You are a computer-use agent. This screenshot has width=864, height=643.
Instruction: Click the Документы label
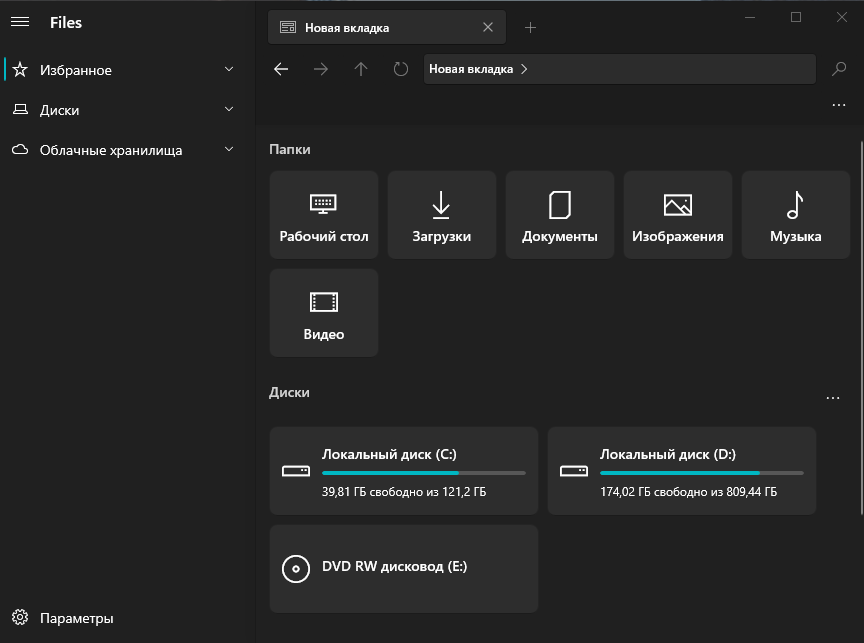[560, 236]
